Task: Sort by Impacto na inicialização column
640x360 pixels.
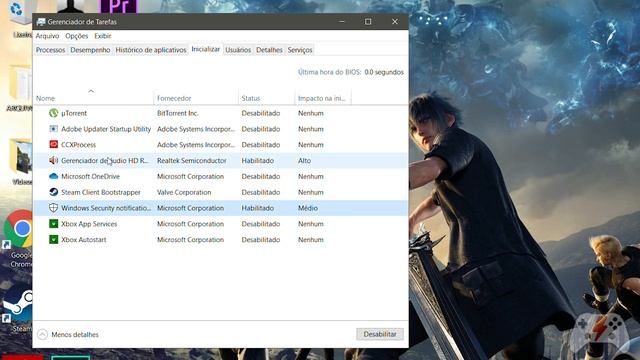Action: [x=322, y=98]
